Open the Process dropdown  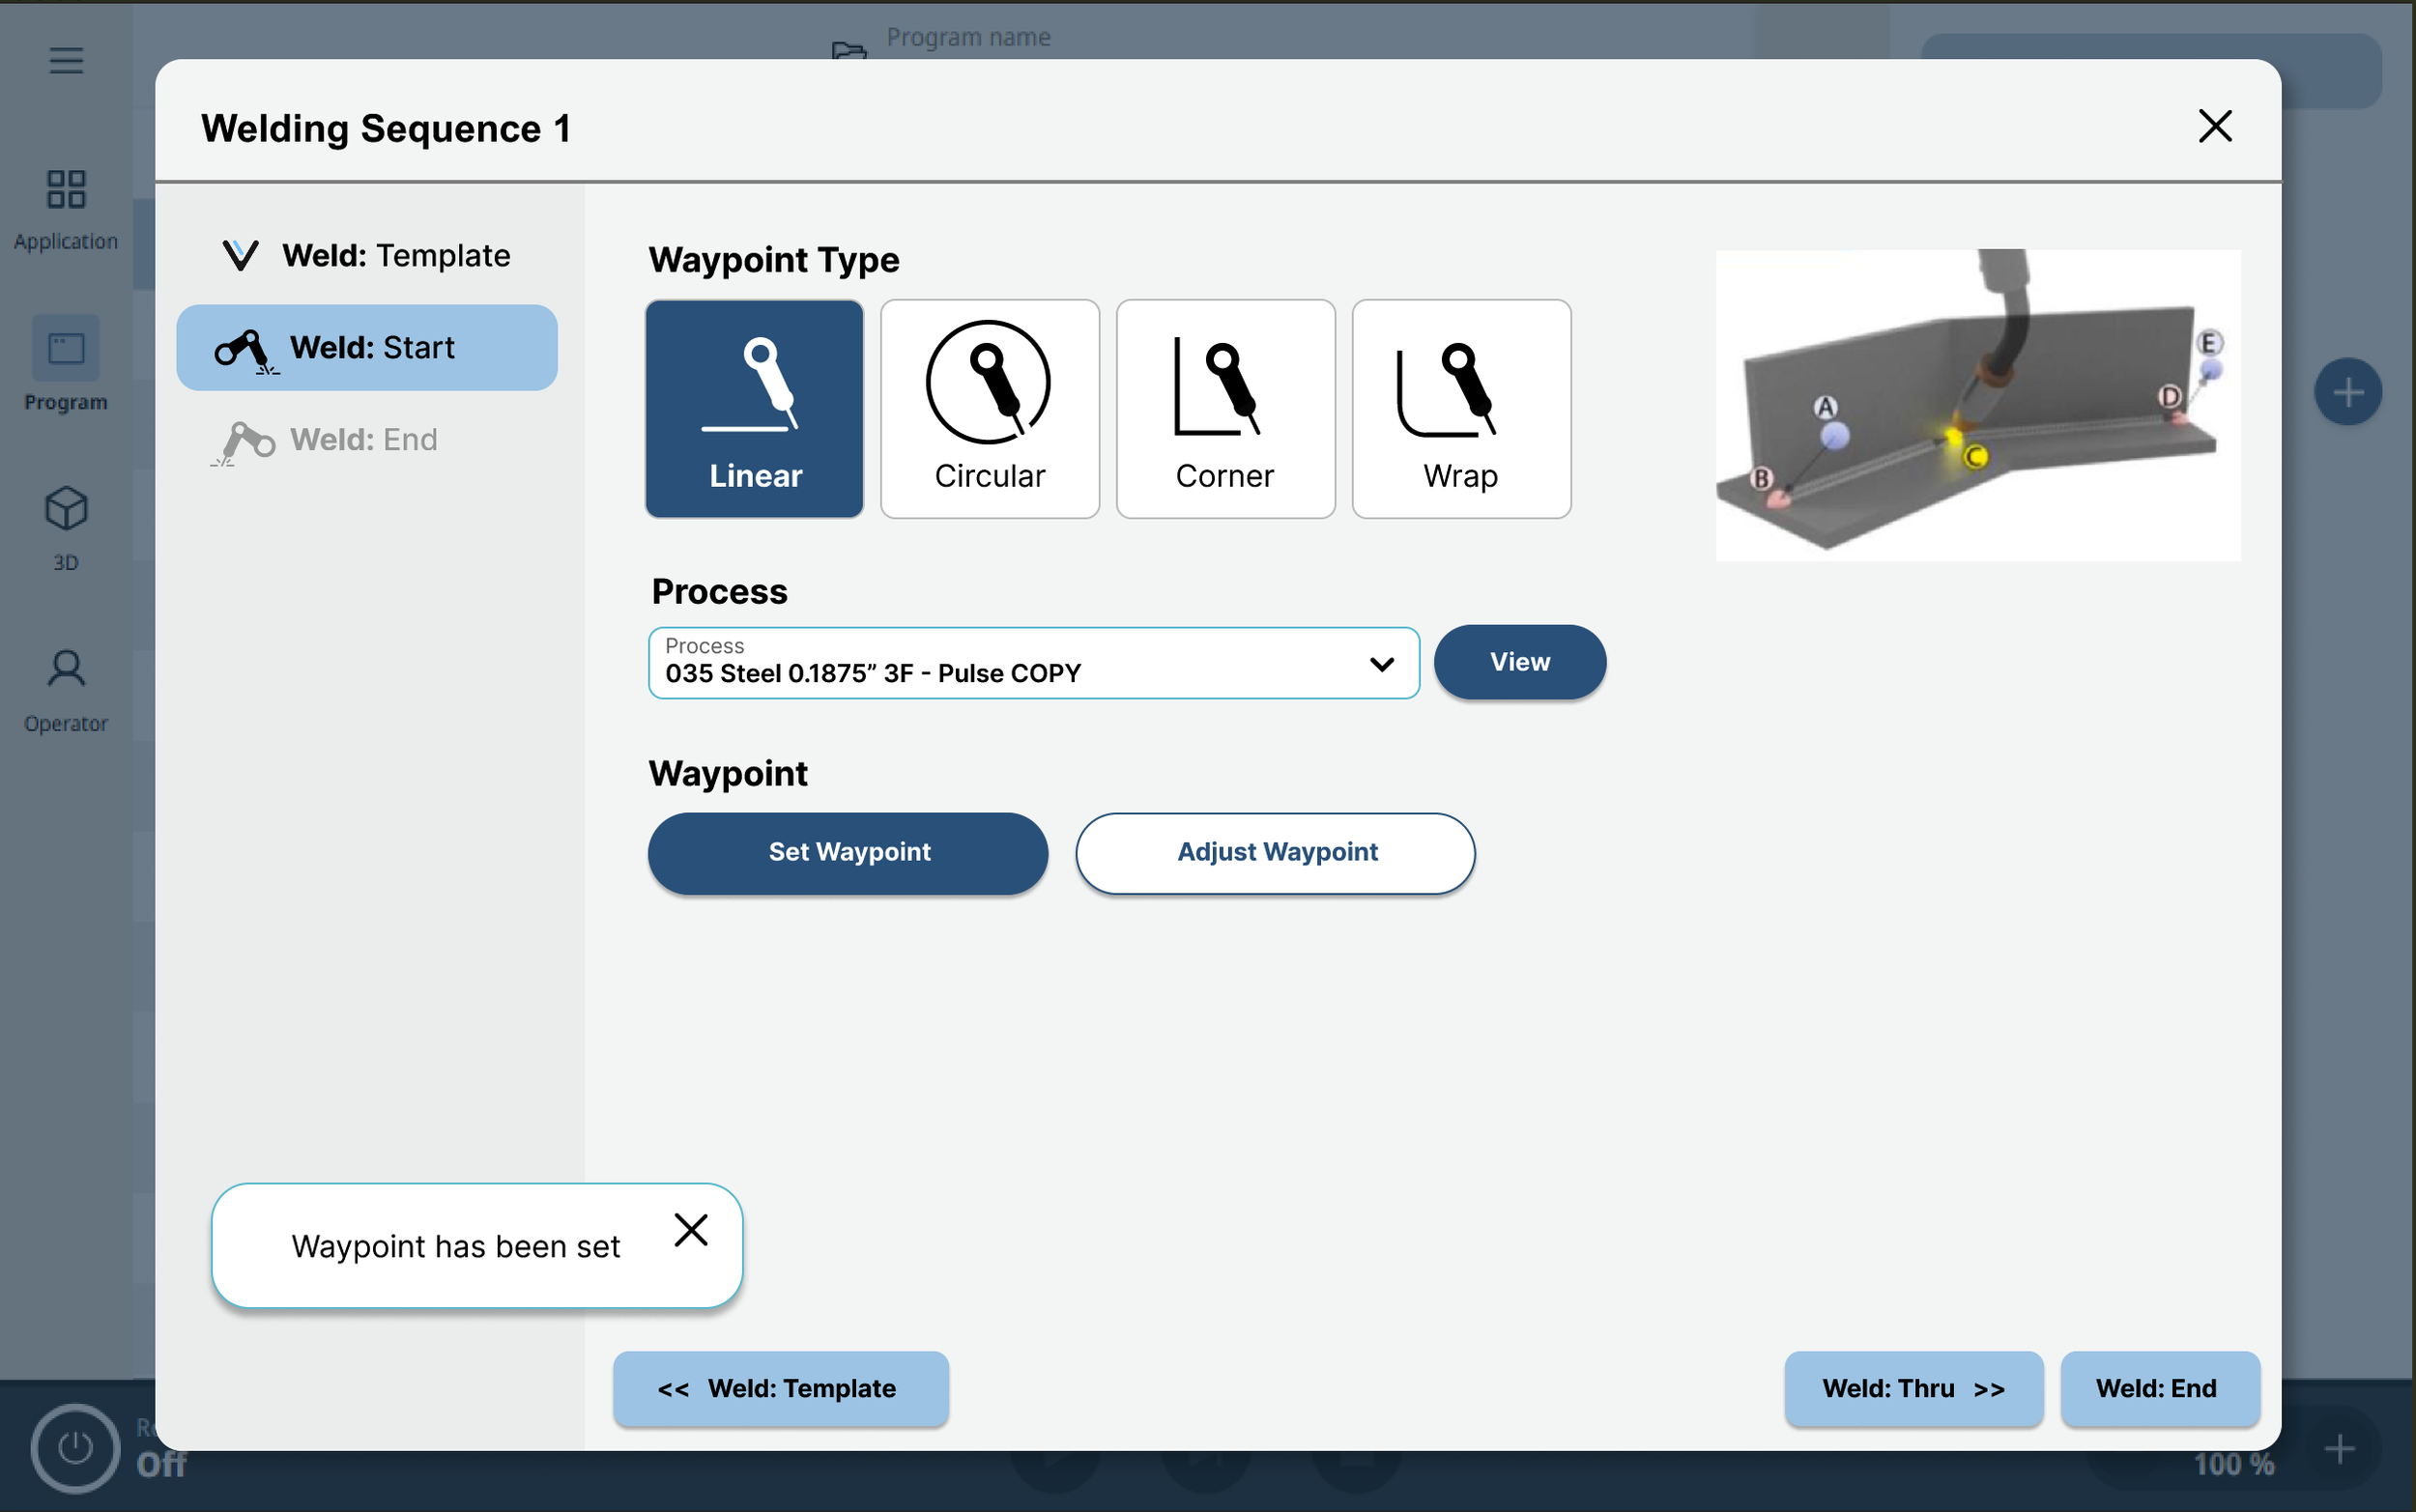click(x=1033, y=663)
